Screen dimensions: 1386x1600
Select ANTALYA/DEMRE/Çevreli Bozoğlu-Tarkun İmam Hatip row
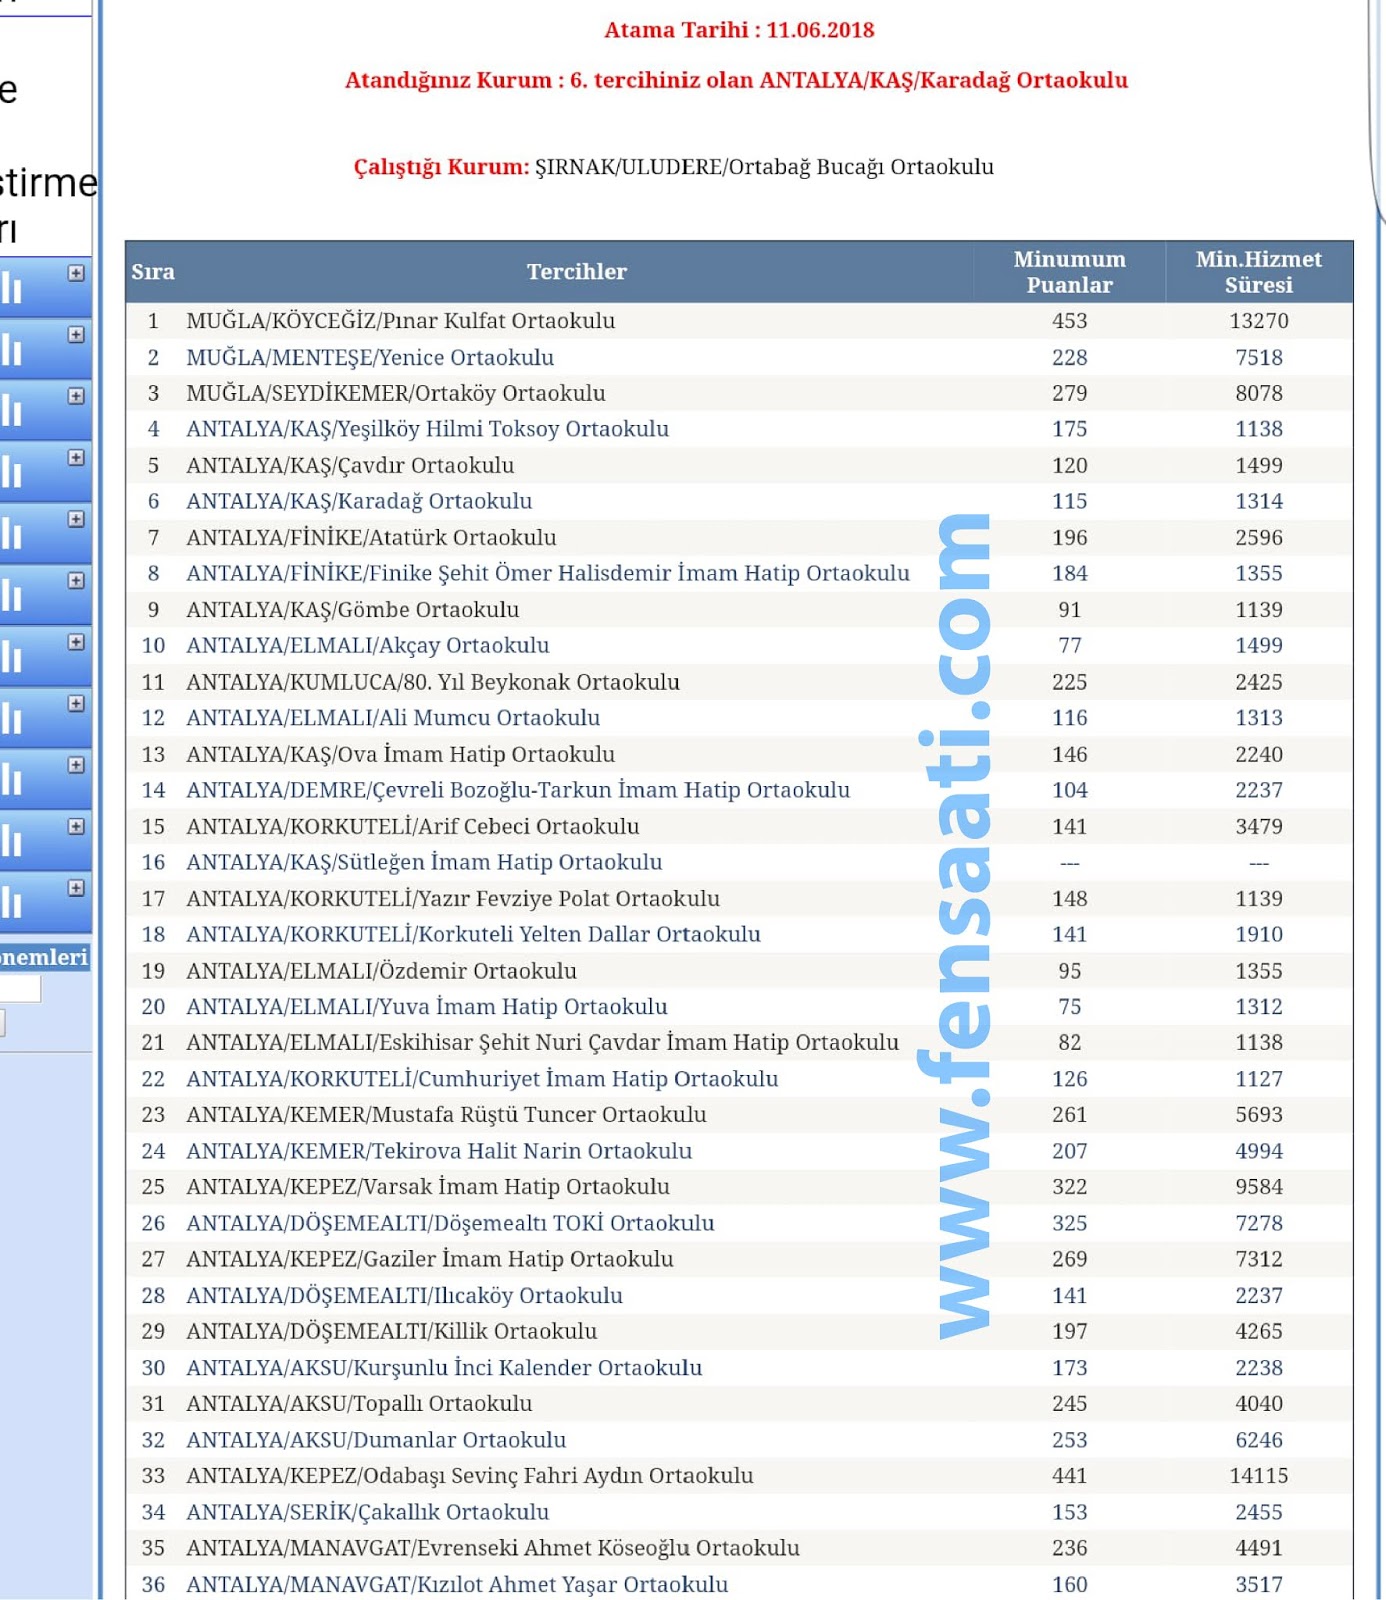coord(739,790)
